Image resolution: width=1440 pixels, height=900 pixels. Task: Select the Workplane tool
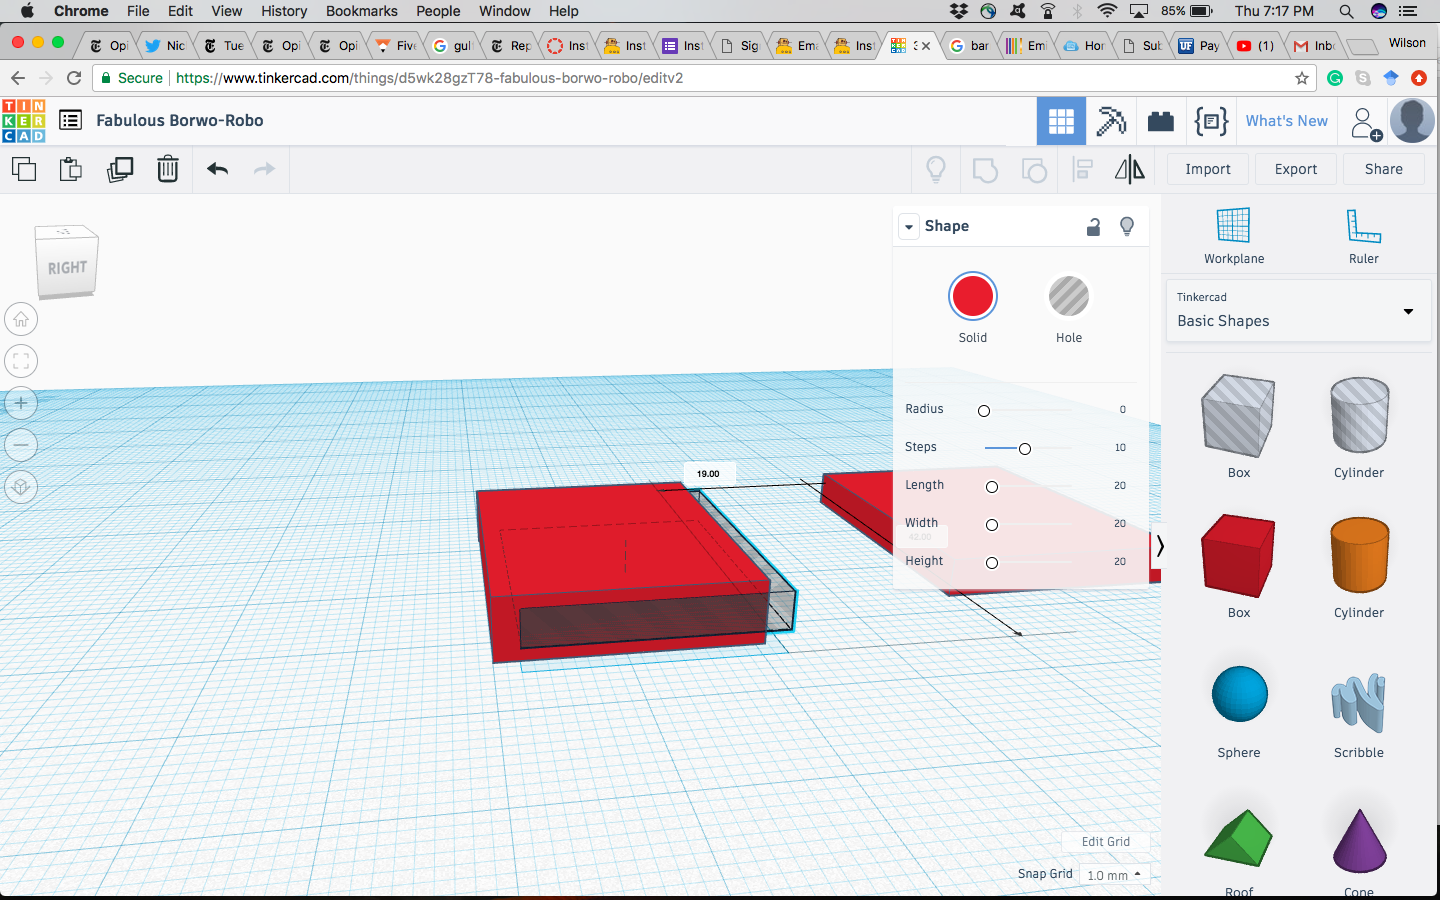[x=1233, y=236]
